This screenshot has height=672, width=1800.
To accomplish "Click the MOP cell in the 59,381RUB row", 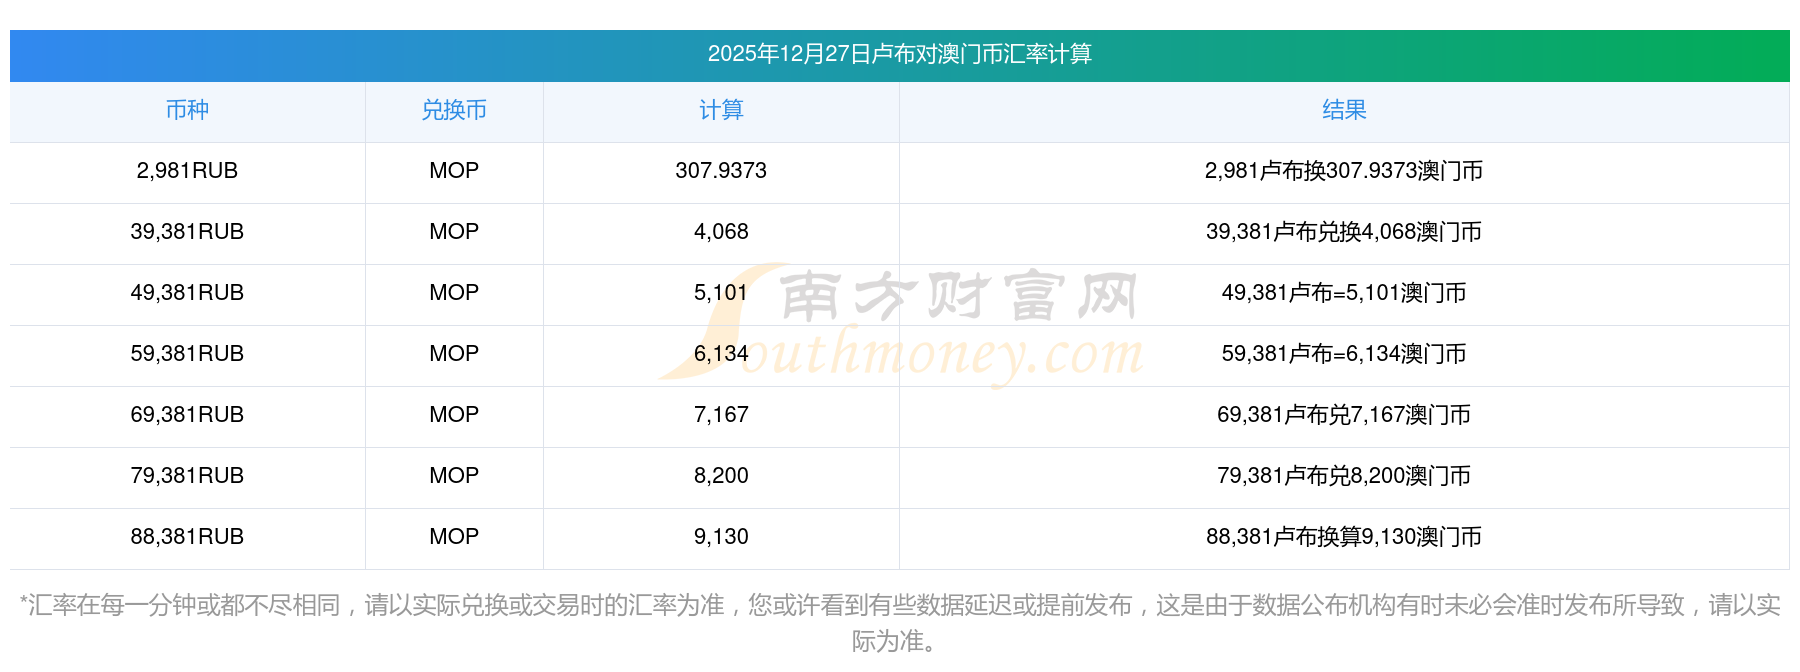I will point(454,354).
